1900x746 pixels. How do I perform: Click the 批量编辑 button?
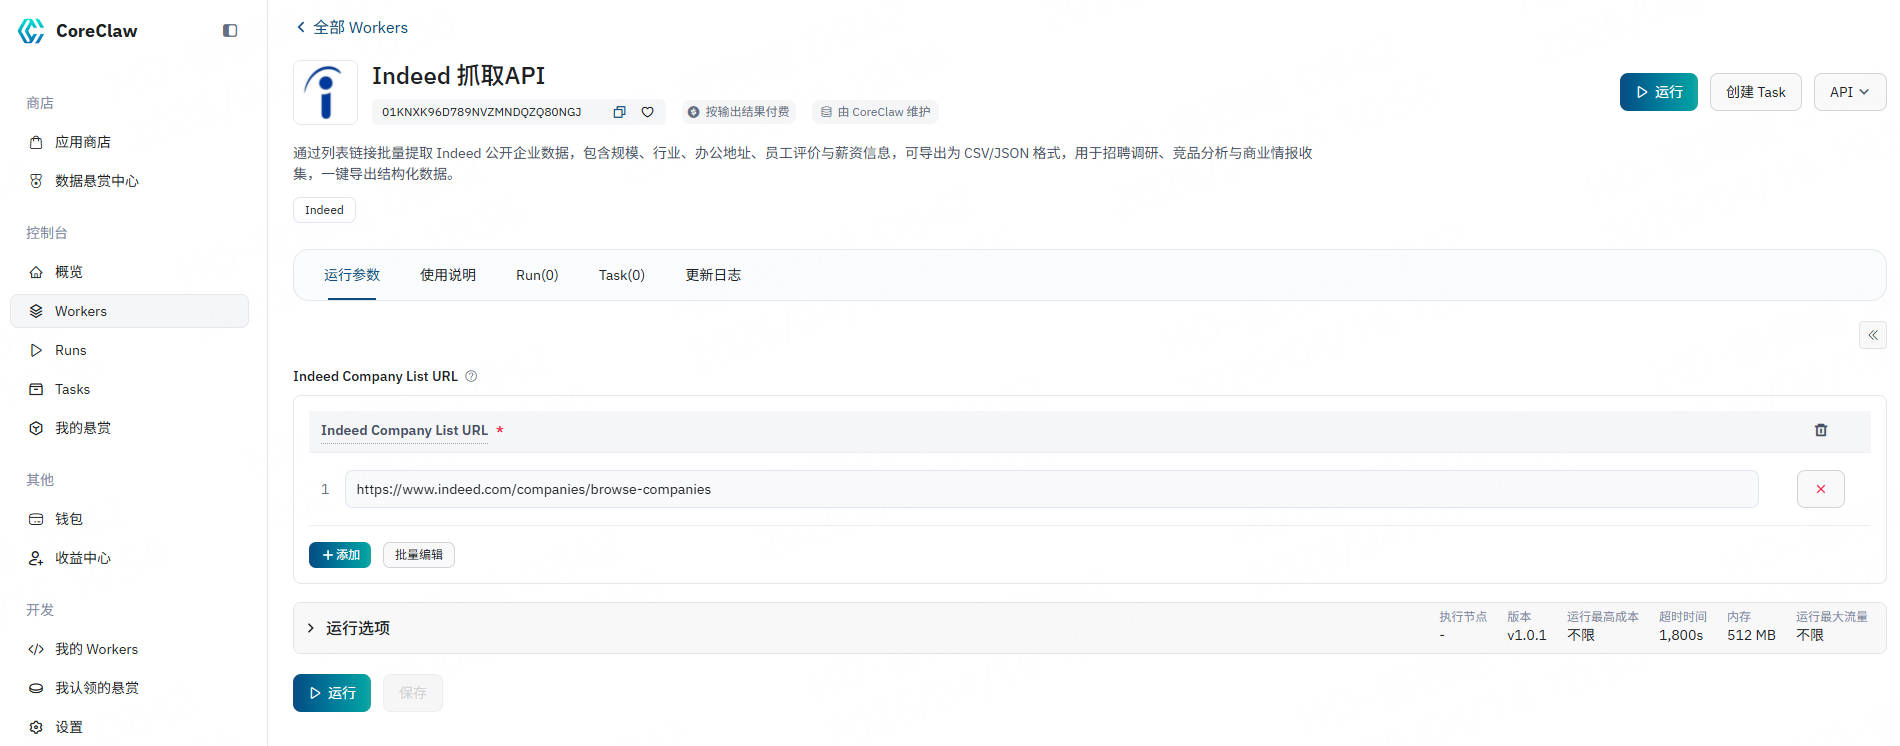point(418,555)
